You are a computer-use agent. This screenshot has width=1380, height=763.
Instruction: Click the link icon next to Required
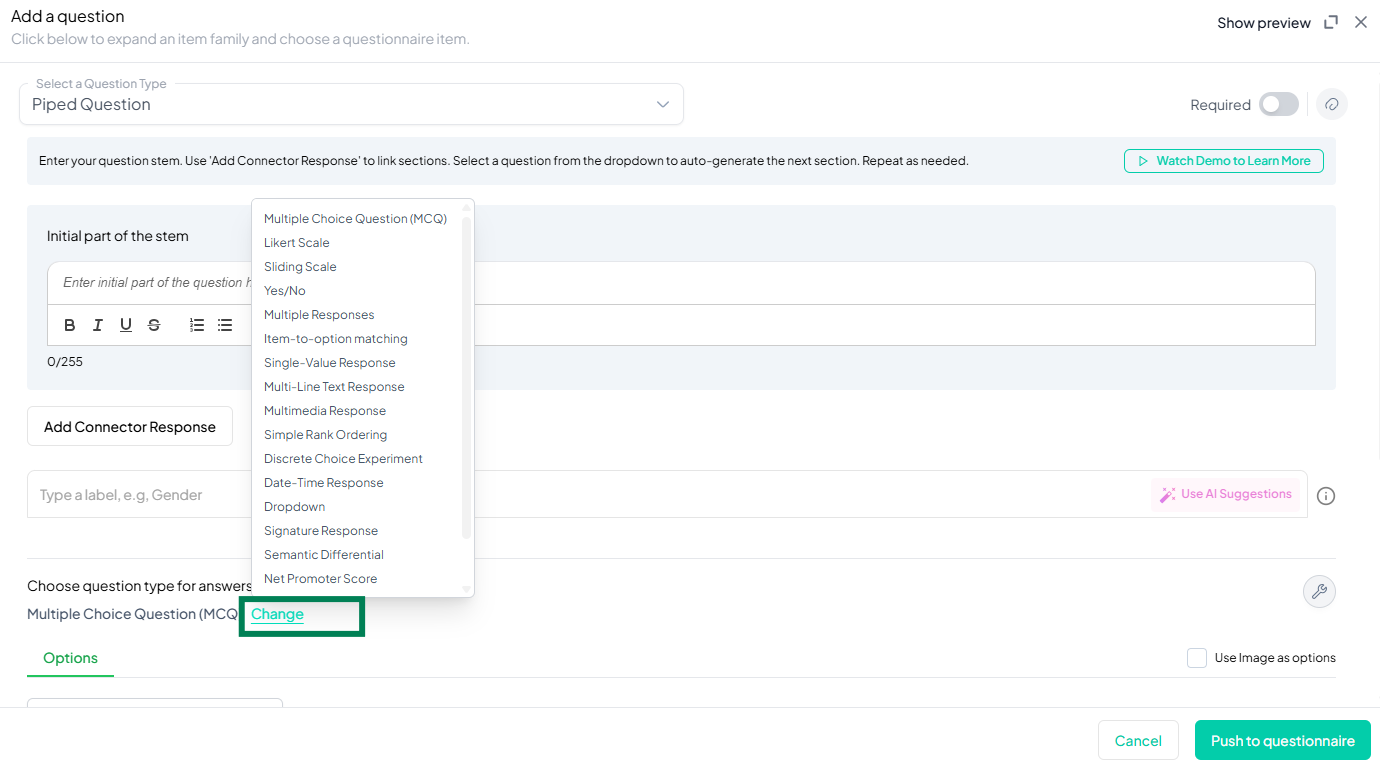pos(1331,105)
